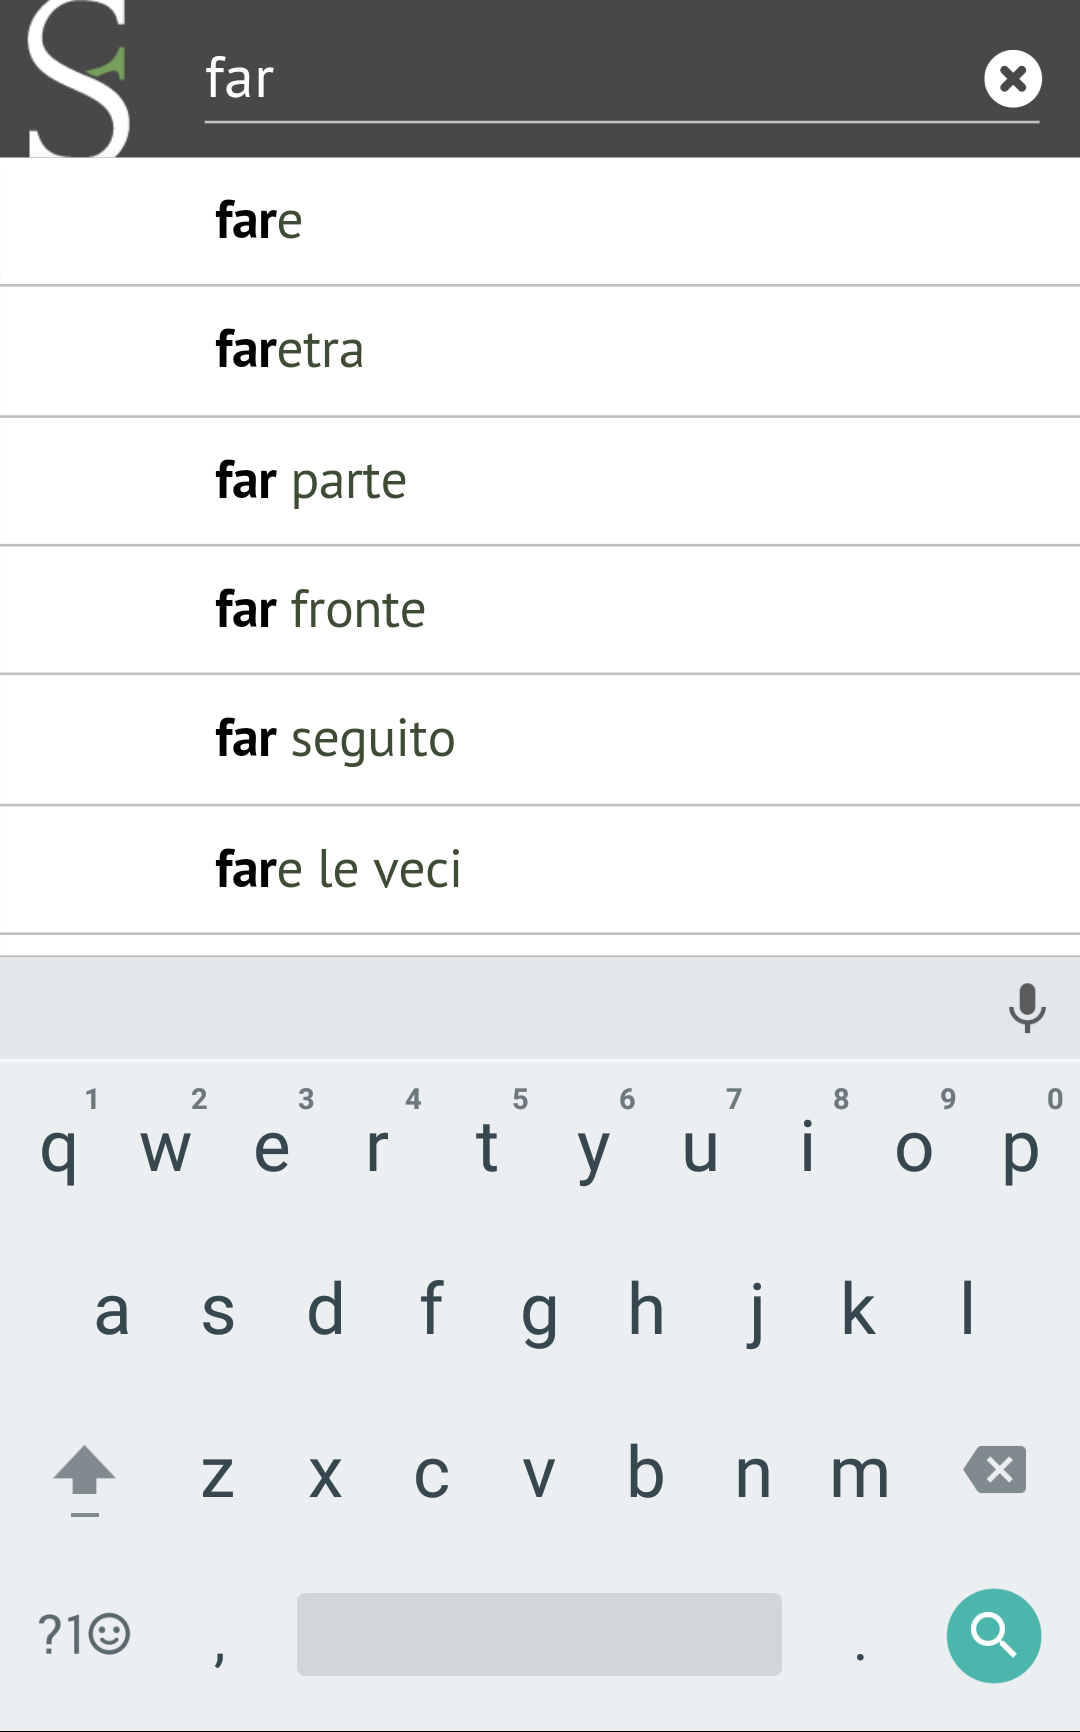Clear the search text with the X icon
The width and height of the screenshot is (1080, 1732).
click(1012, 79)
